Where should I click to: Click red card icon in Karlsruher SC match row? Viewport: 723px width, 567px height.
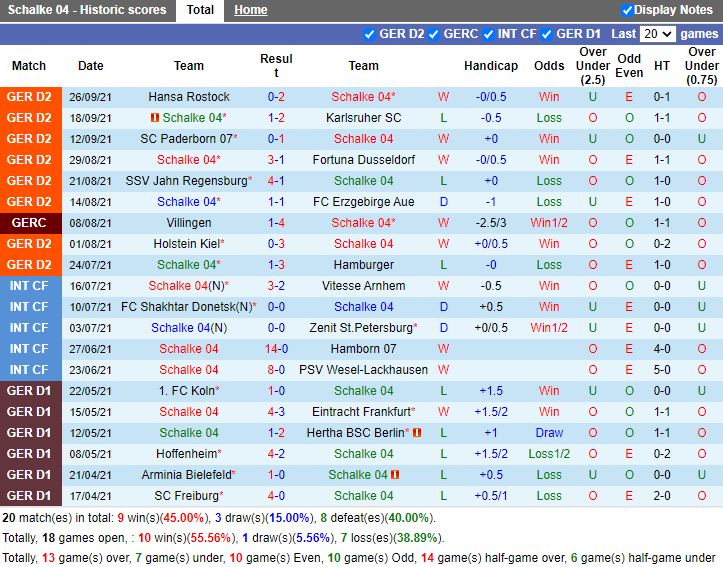pyautogui.click(x=155, y=118)
